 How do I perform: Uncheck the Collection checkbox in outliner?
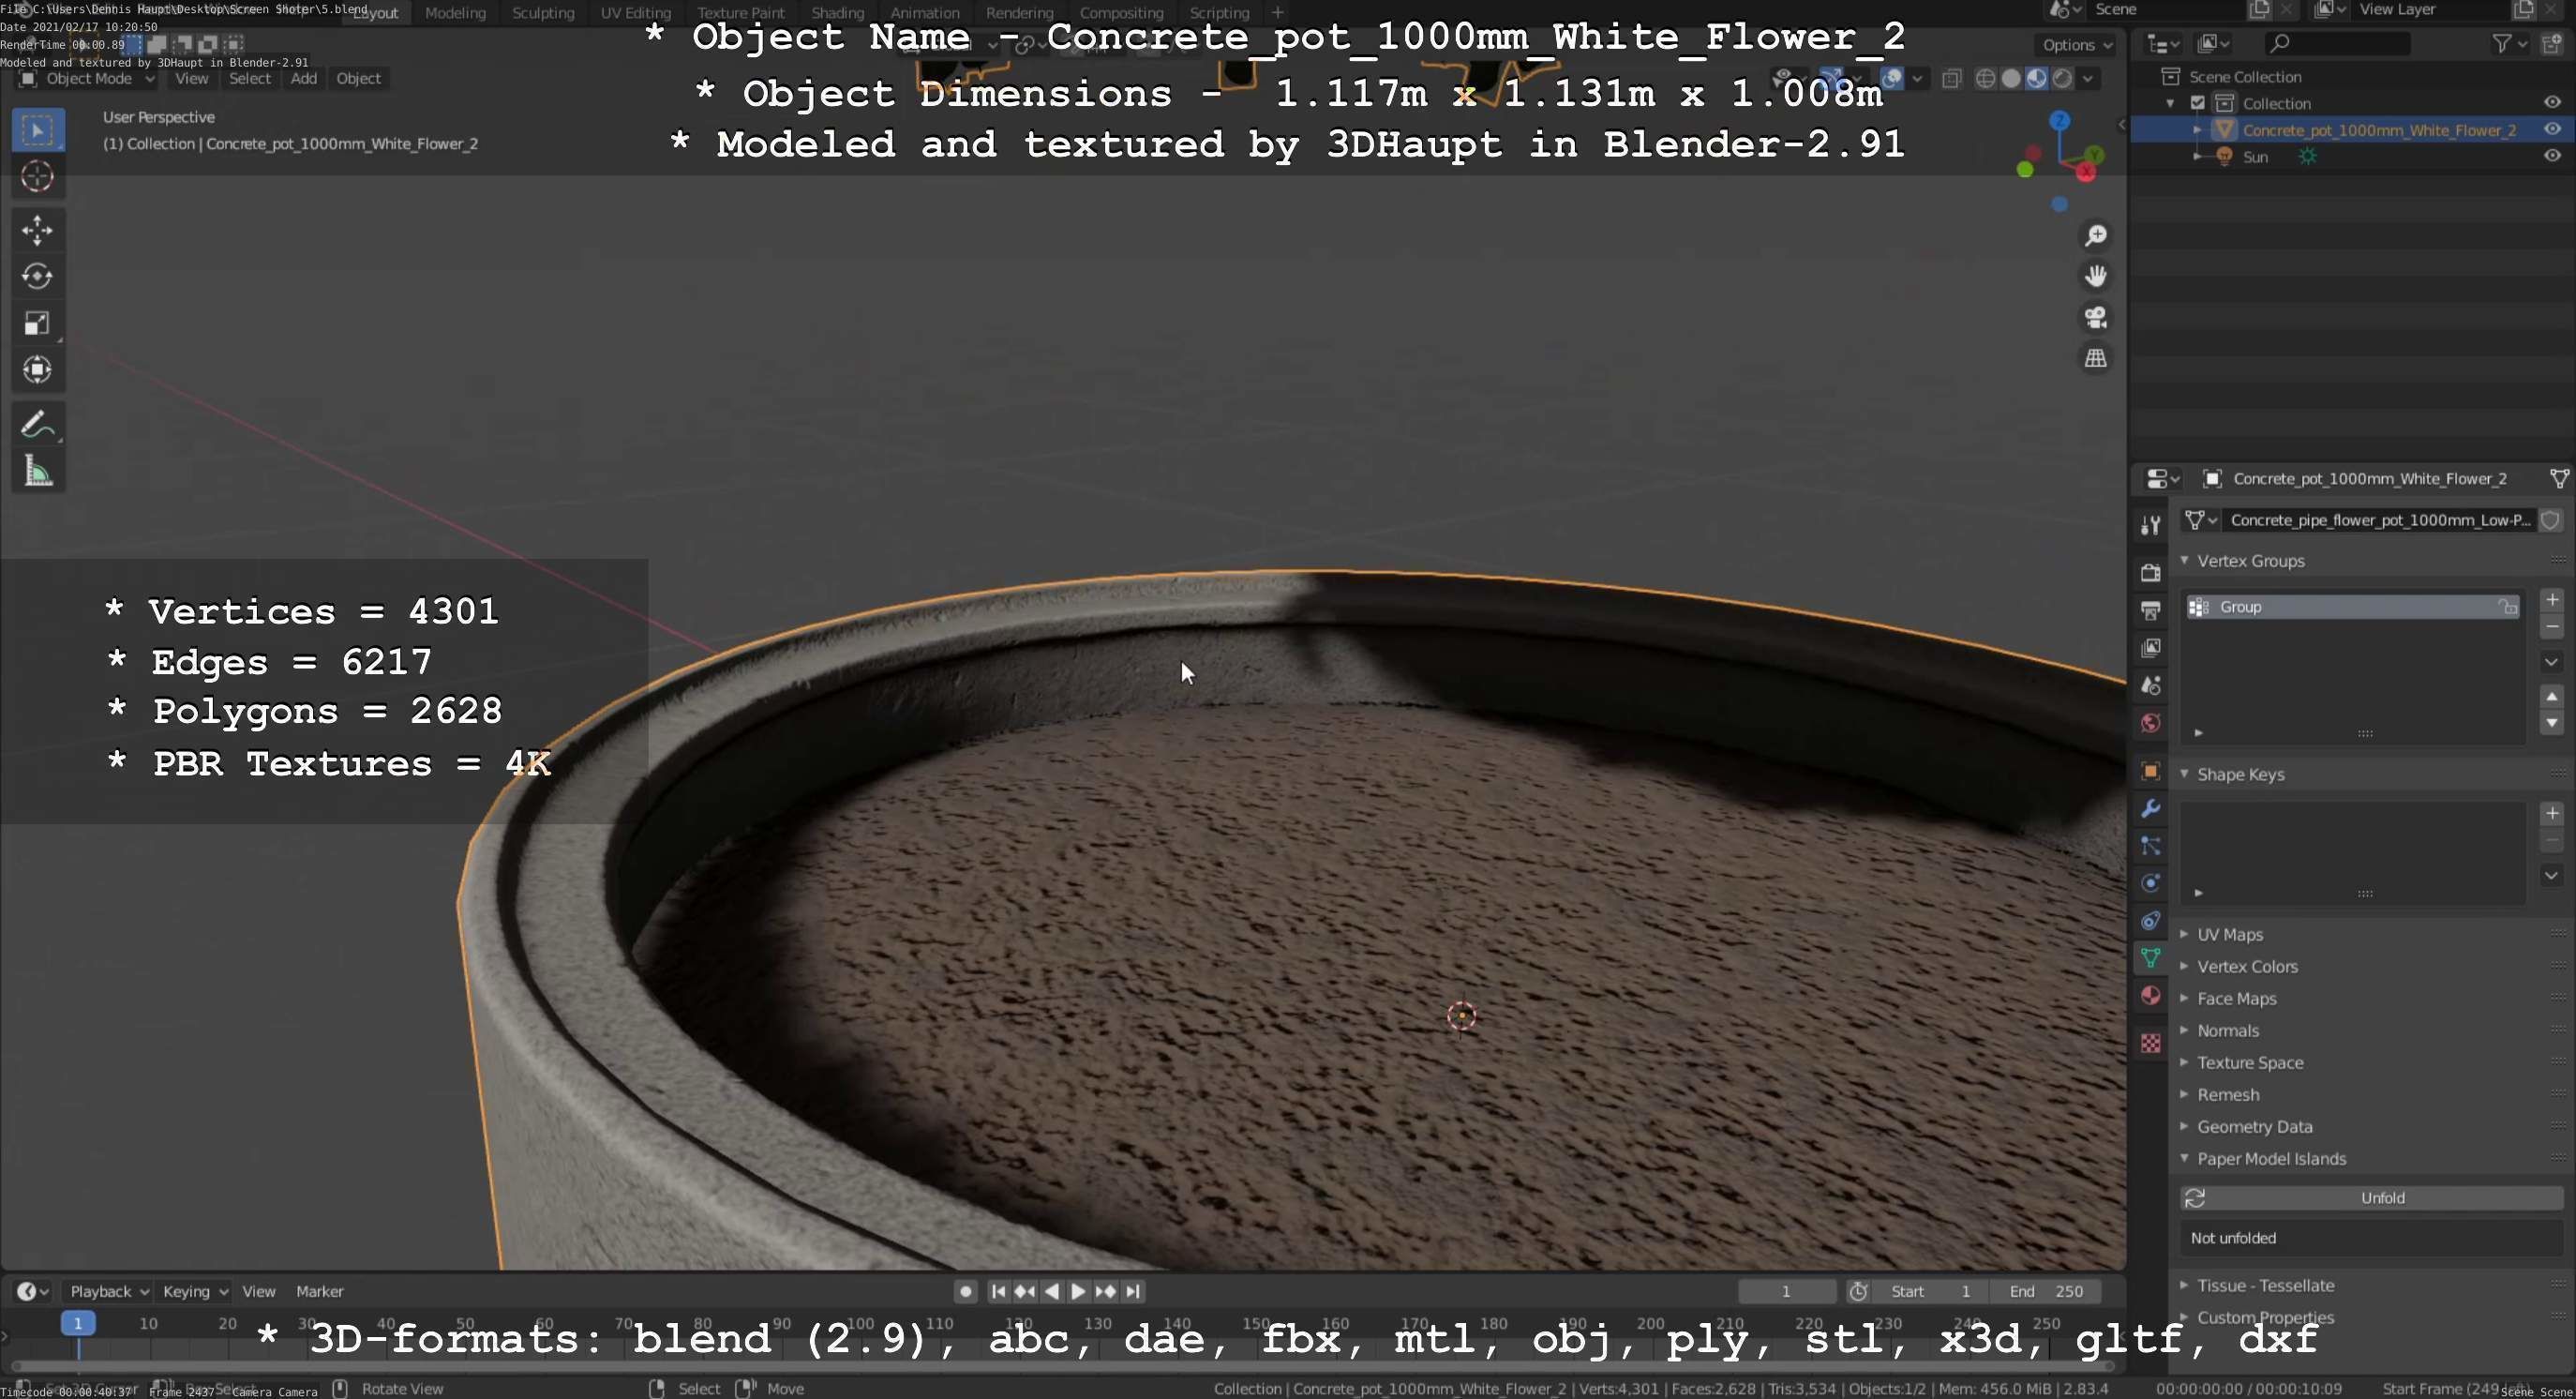point(2197,103)
